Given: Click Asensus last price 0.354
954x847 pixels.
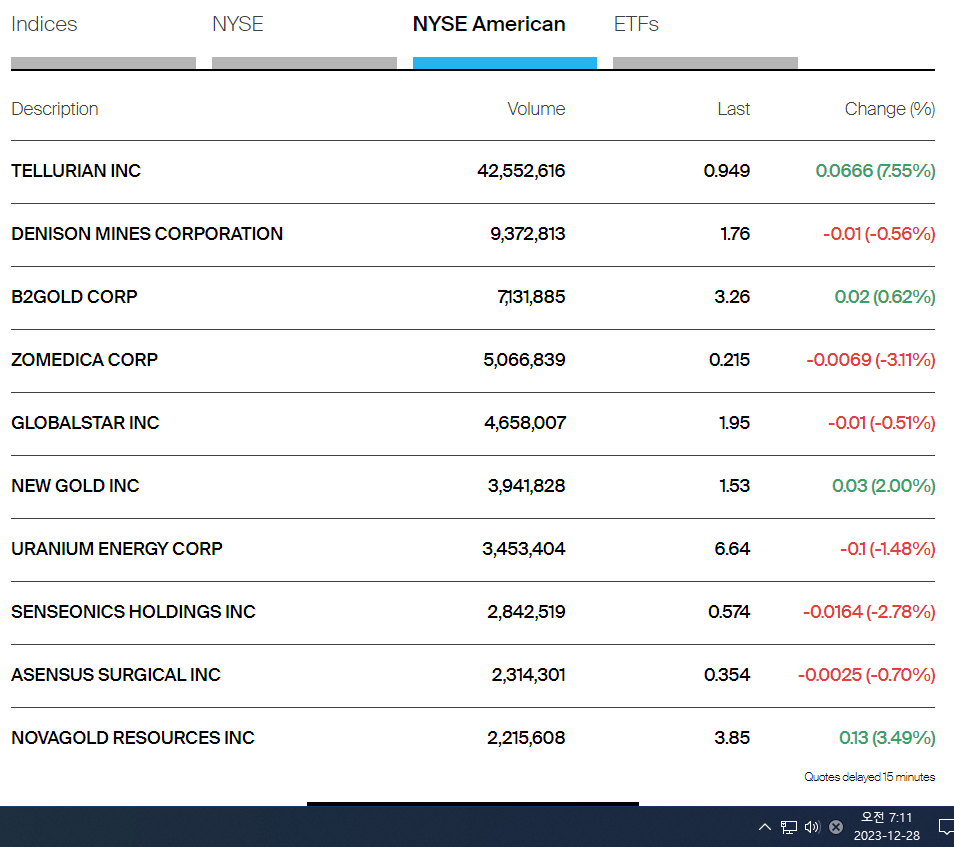Looking at the screenshot, I should point(726,675).
